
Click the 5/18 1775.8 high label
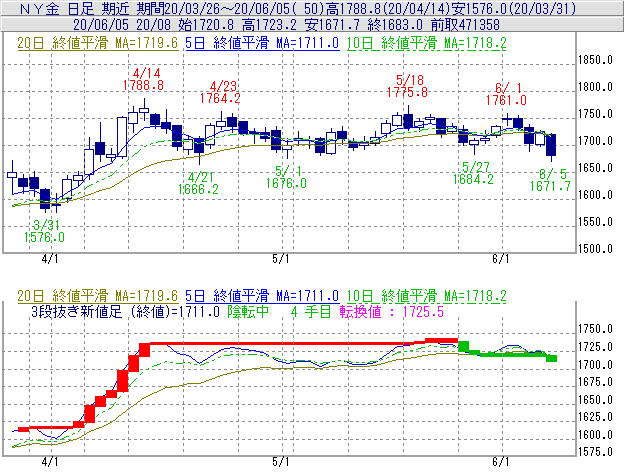[x=408, y=86]
